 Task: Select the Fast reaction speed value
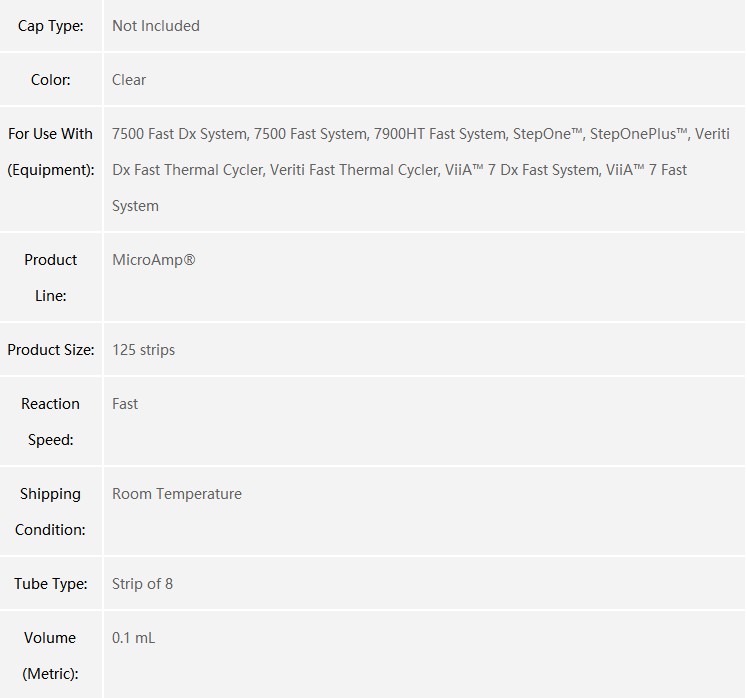point(125,404)
